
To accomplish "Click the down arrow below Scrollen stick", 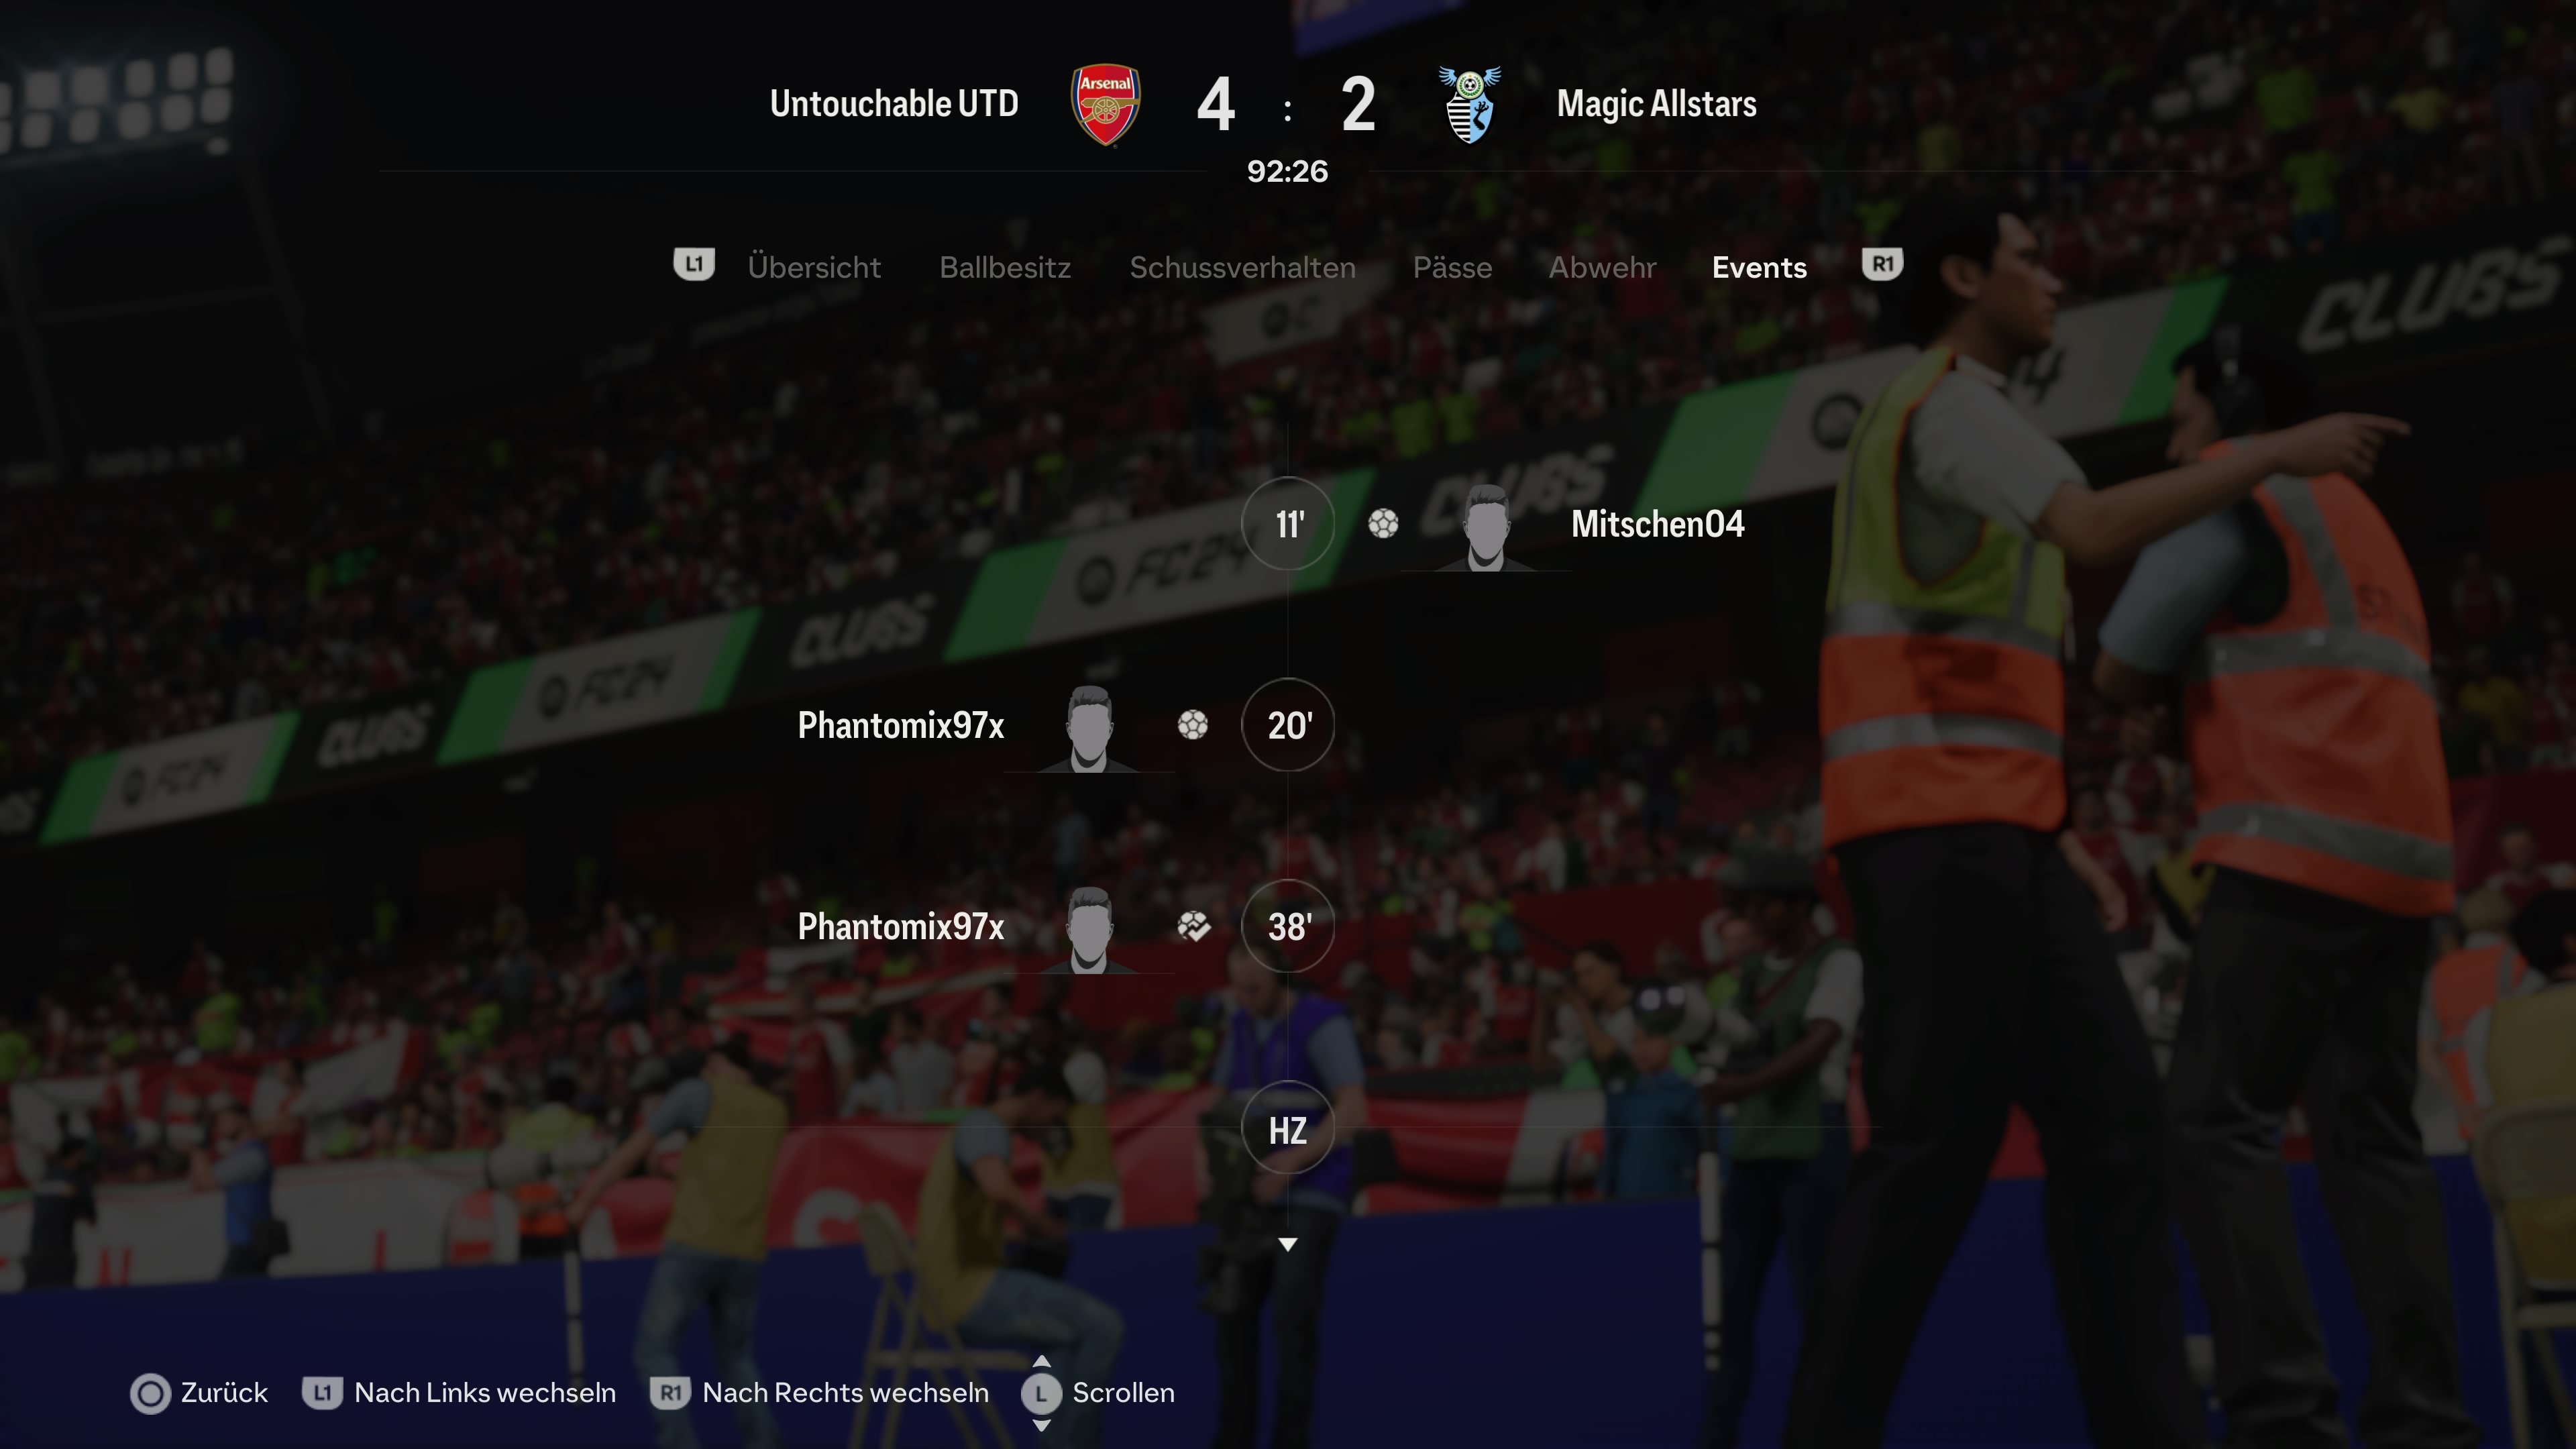I will click(x=1041, y=1425).
